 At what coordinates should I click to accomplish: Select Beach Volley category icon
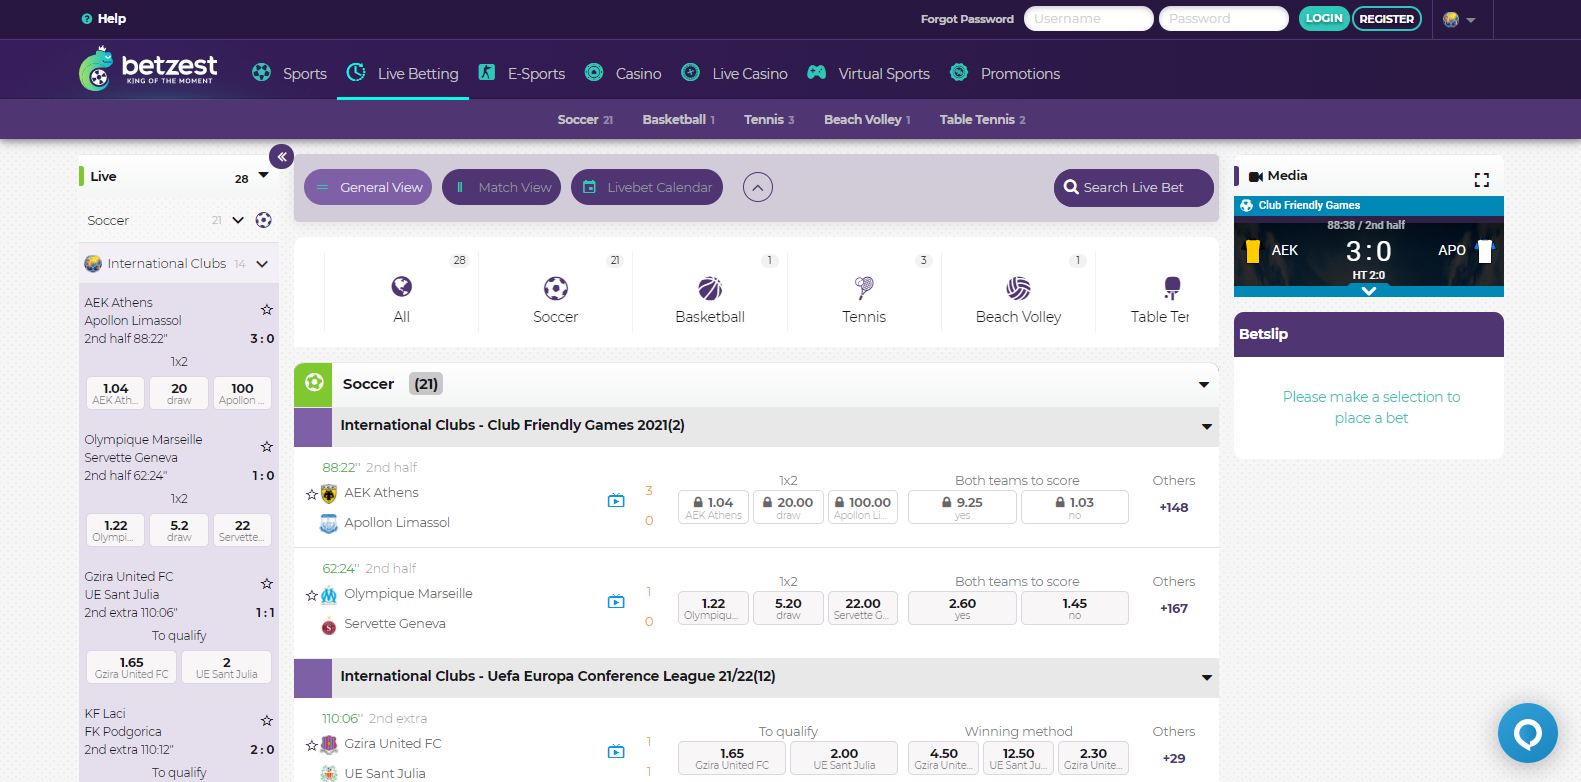[x=1018, y=289]
